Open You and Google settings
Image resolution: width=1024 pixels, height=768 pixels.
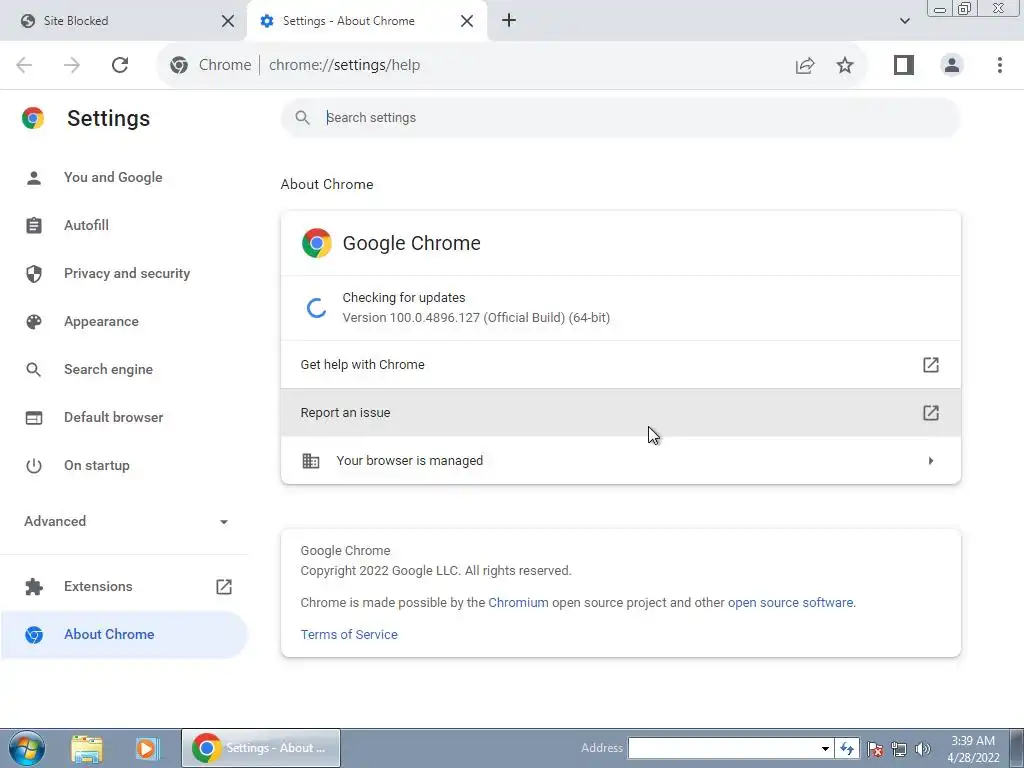[113, 177]
